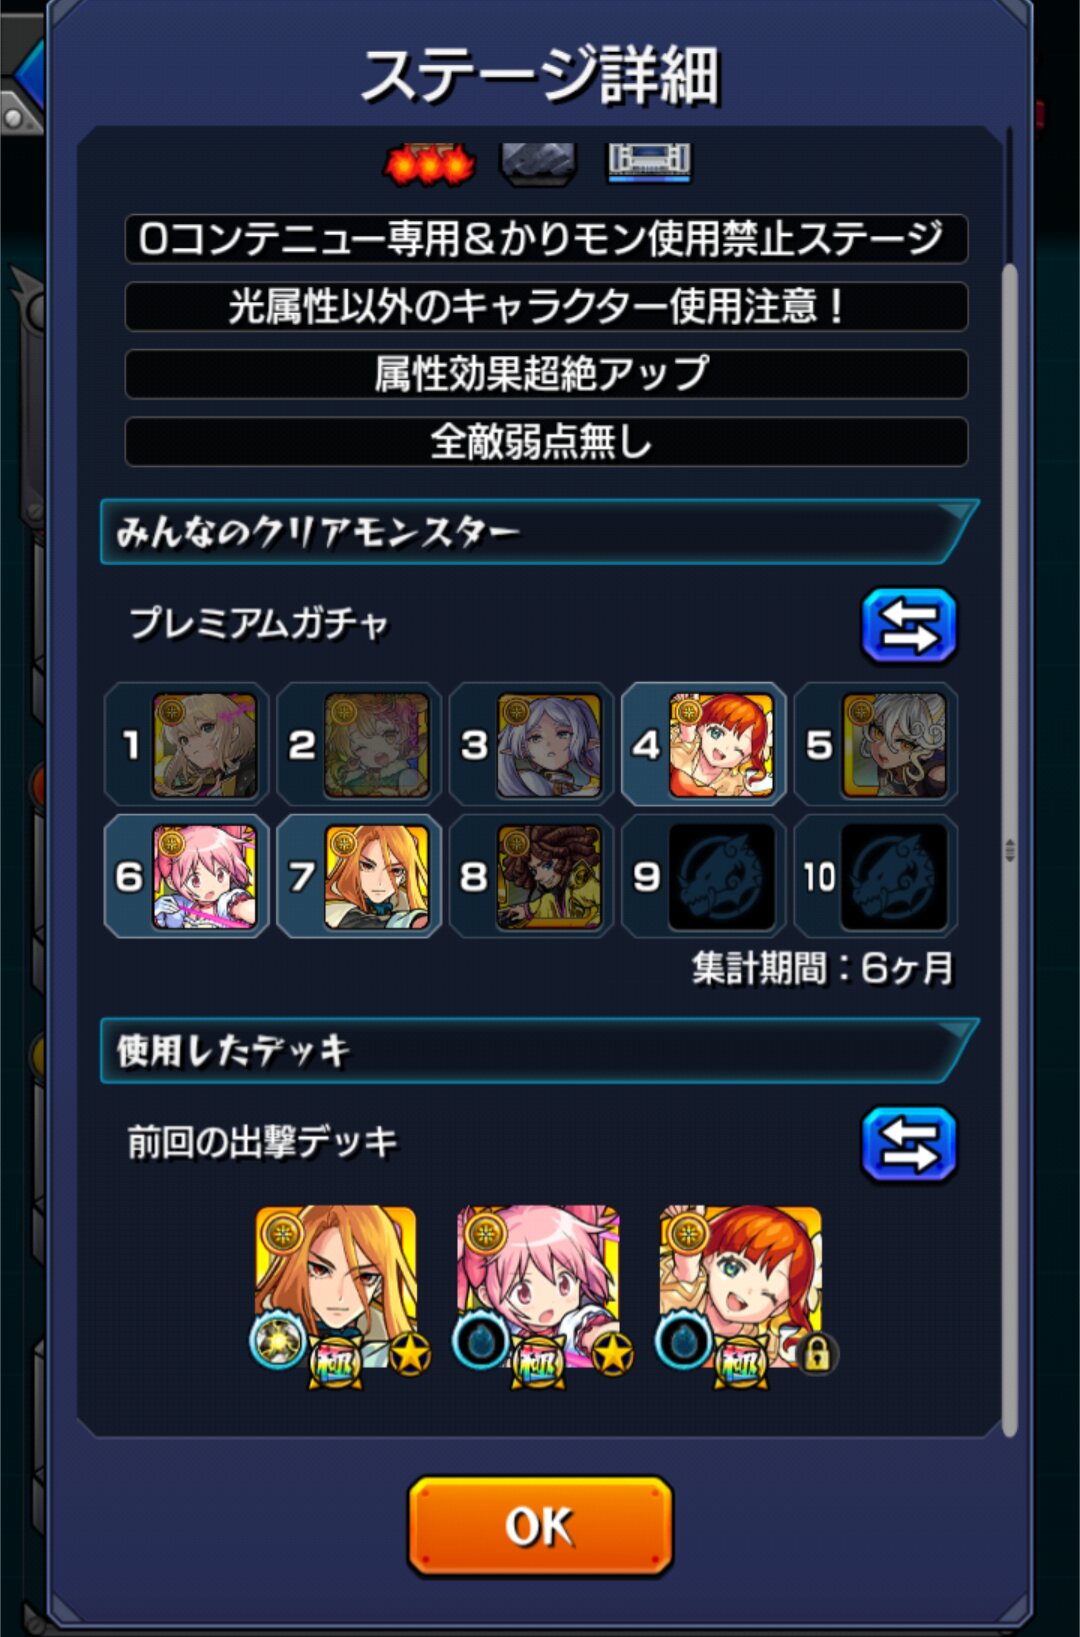
Task: Switch the previous sortie deck view
Action: tap(909, 1144)
